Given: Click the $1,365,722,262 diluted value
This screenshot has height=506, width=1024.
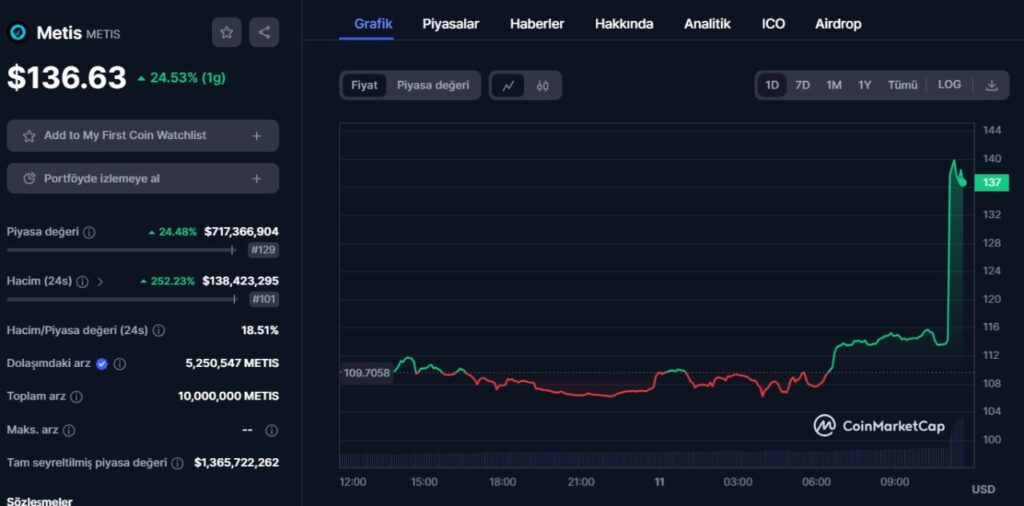Looking at the screenshot, I should coord(236,463).
